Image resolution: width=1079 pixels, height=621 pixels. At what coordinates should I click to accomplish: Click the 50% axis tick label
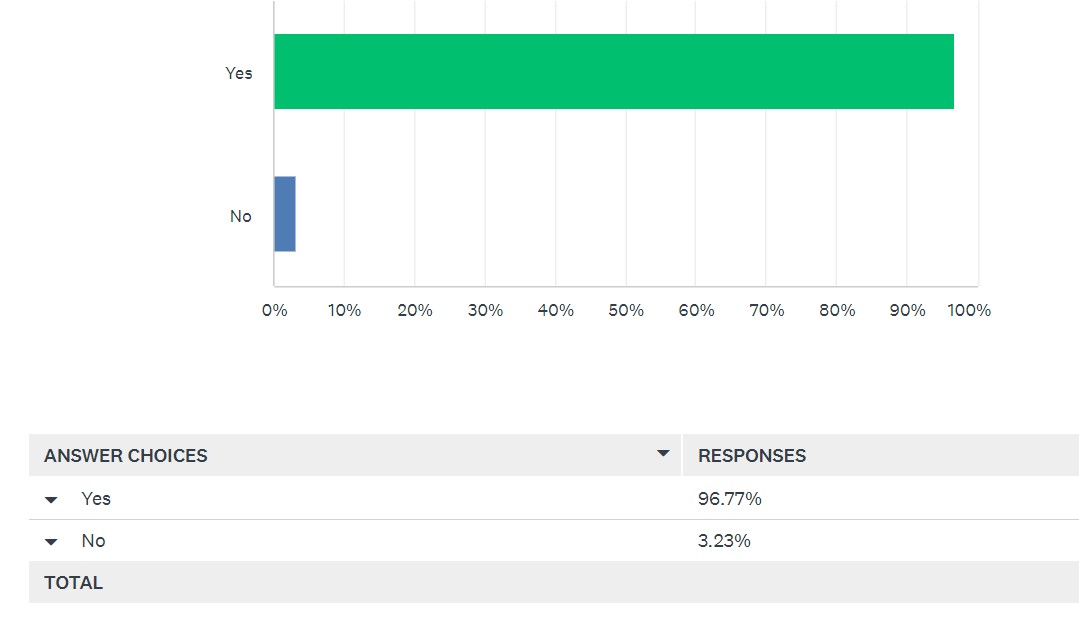pyautogui.click(x=626, y=310)
